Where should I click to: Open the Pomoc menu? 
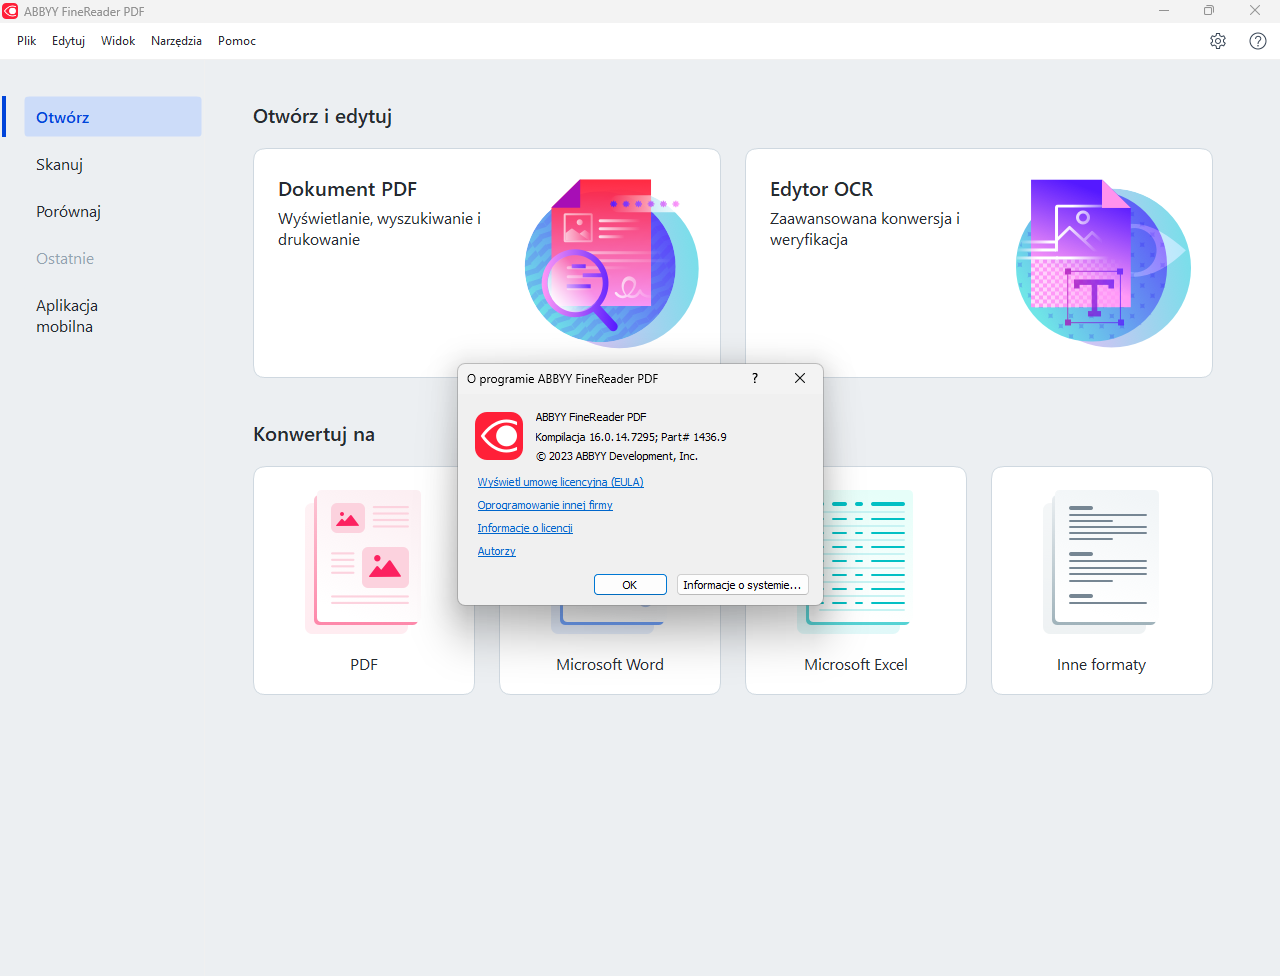click(x=237, y=41)
